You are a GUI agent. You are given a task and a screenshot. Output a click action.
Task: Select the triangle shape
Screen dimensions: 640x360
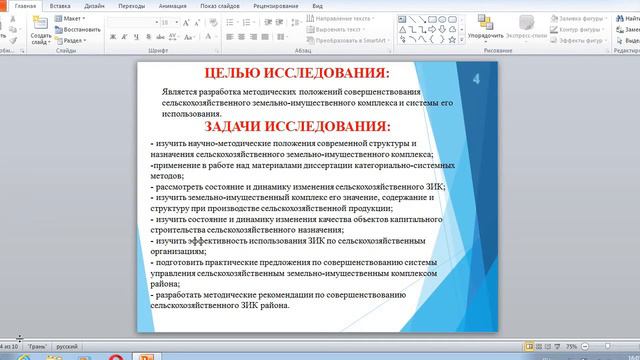coord(402,29)
